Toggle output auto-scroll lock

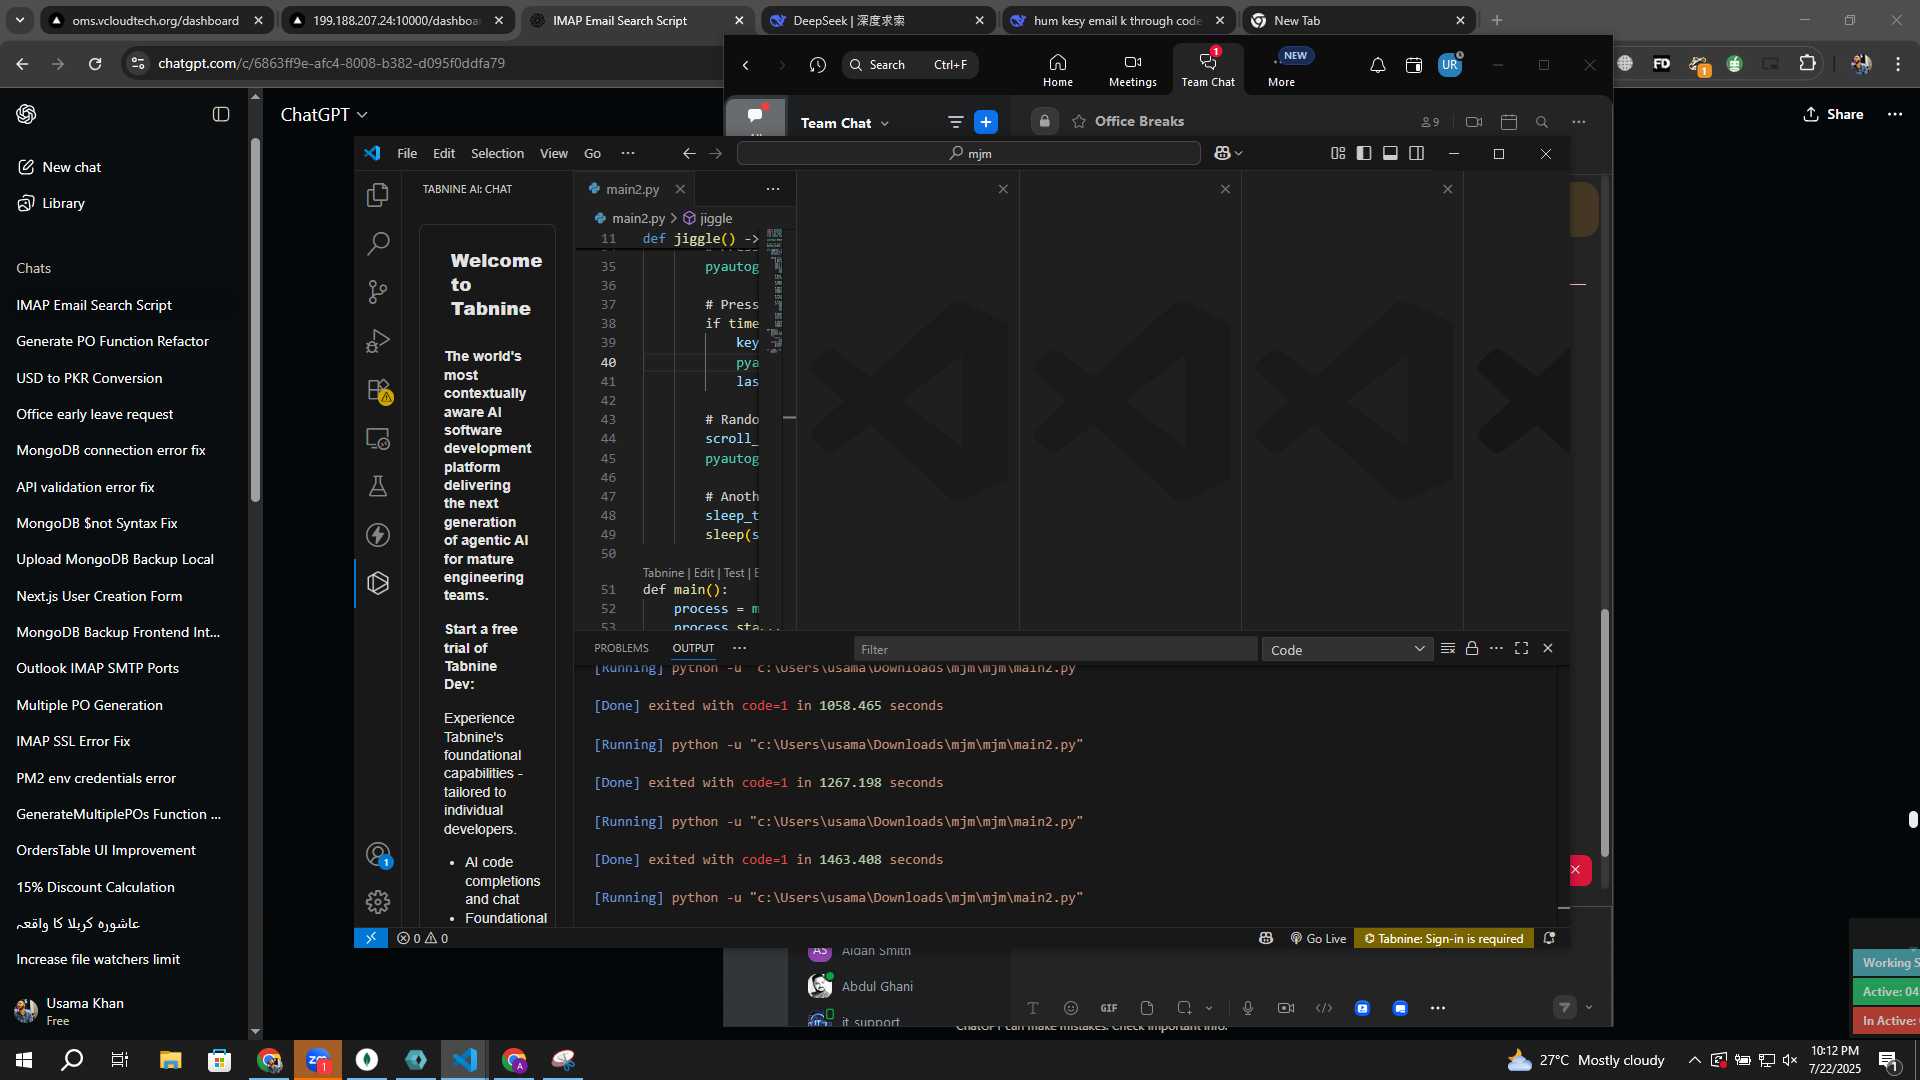(1472, 648)
